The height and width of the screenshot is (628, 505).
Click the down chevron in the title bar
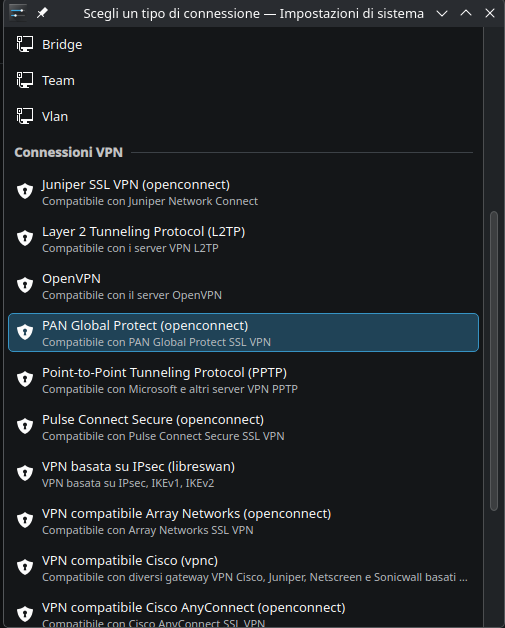[442, 13]
